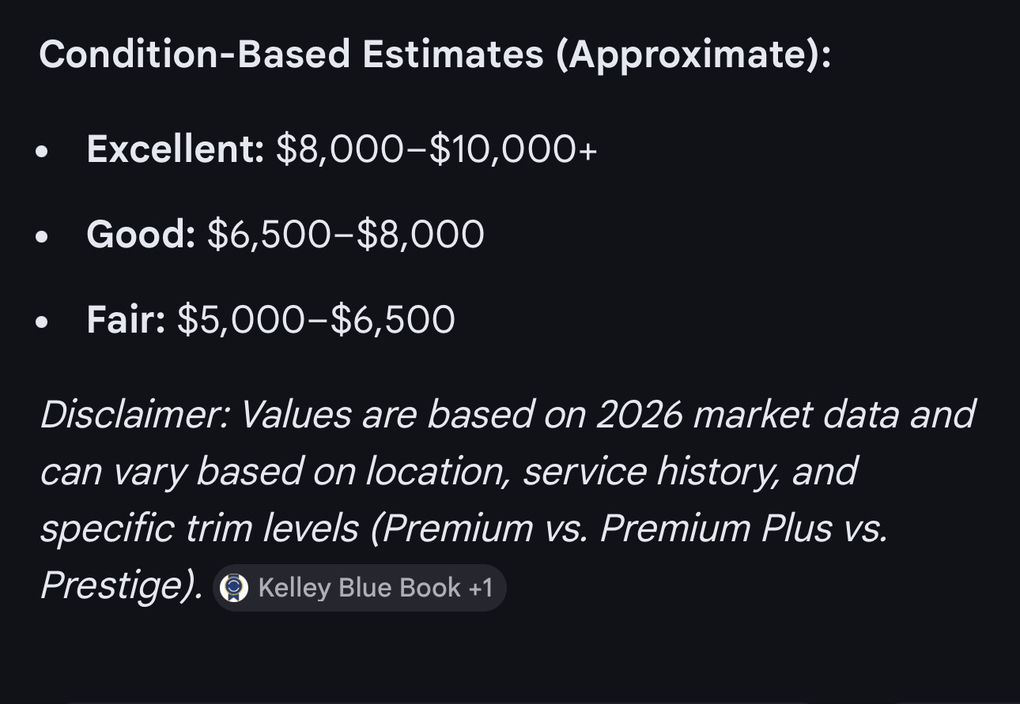Select the bold Excellent label
1020x704 pixels.
click(x=175, y=149)
